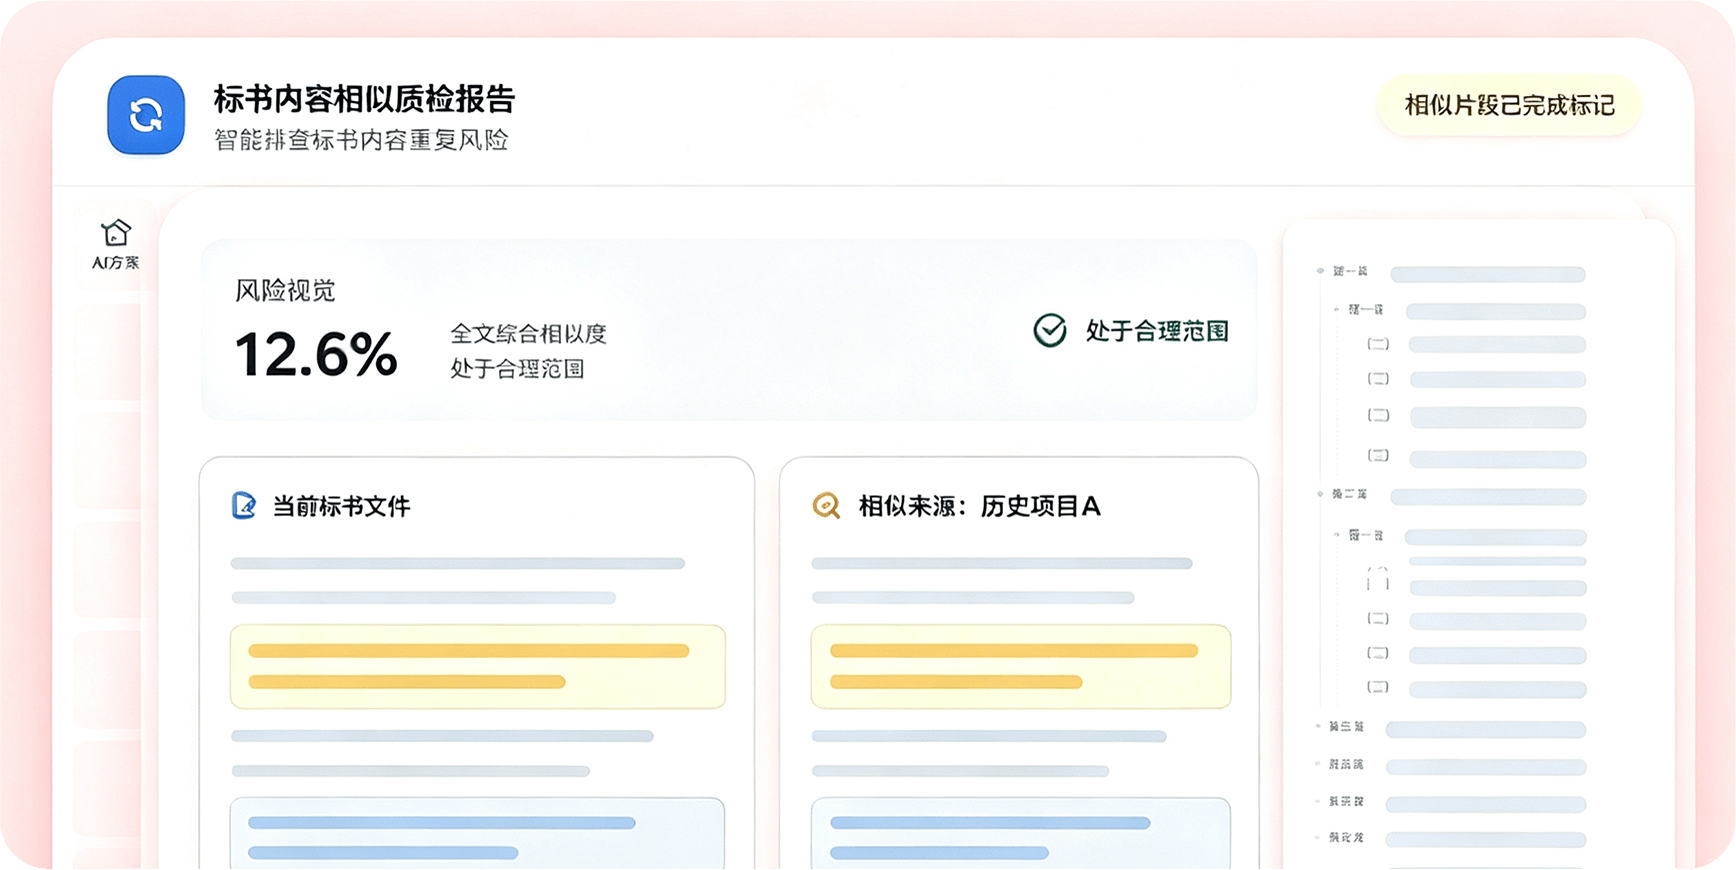1736x870 pixels.
Task: Click the 风险视觉 label
Action: 285,291
